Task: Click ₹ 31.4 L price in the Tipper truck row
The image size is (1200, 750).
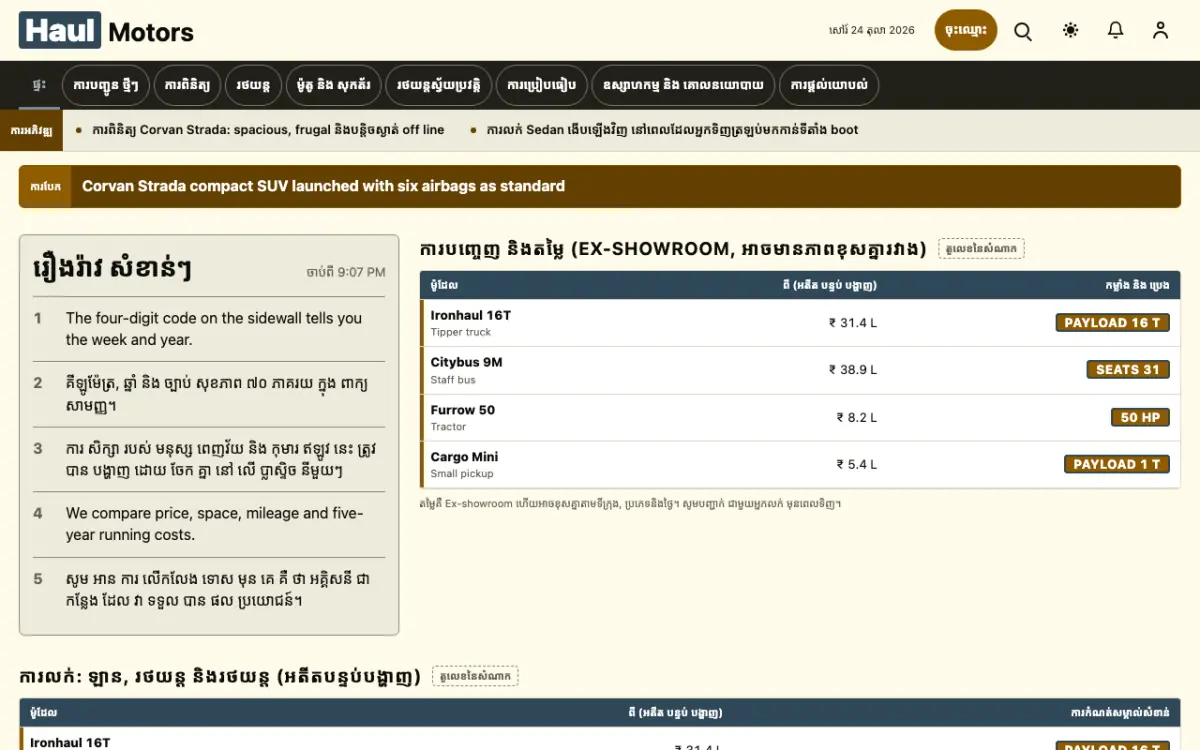Action: pos(853,323)
